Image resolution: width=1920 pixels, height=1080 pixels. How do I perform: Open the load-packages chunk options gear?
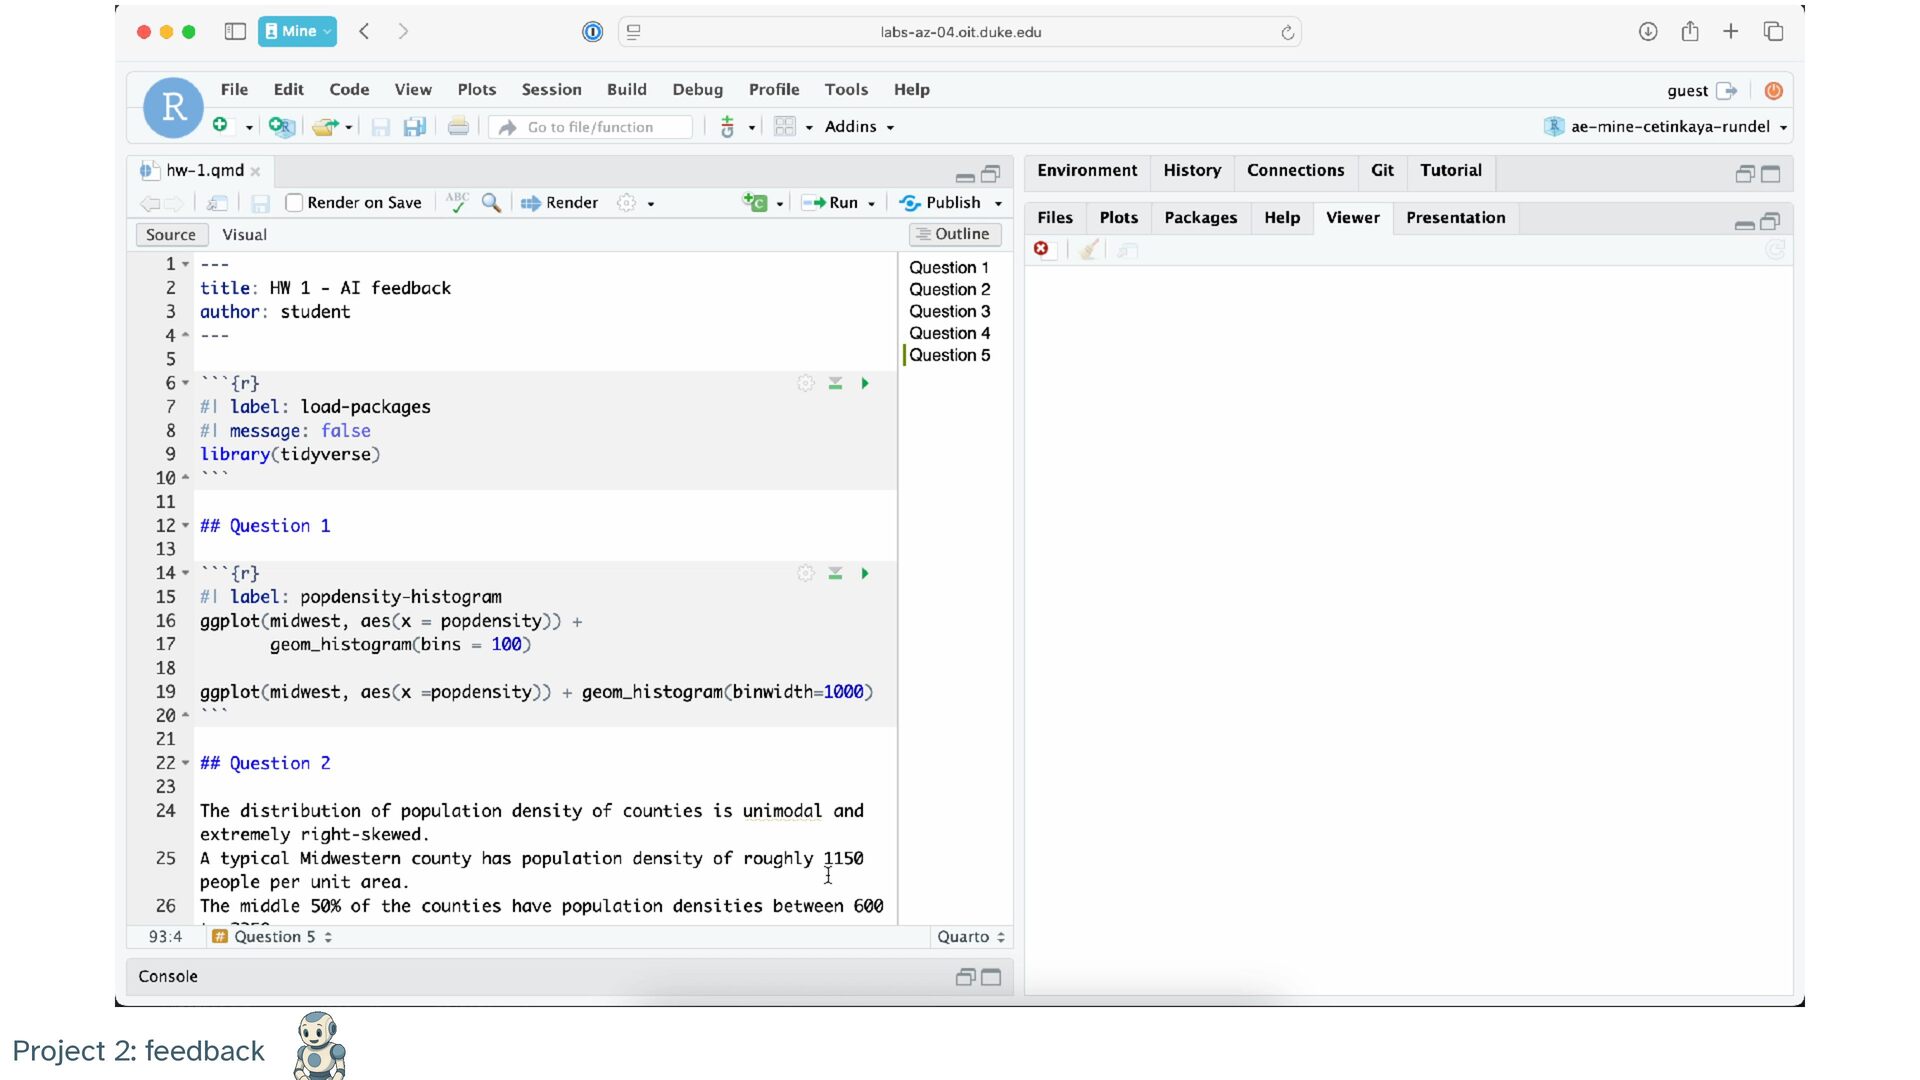(x=805, y=384)
